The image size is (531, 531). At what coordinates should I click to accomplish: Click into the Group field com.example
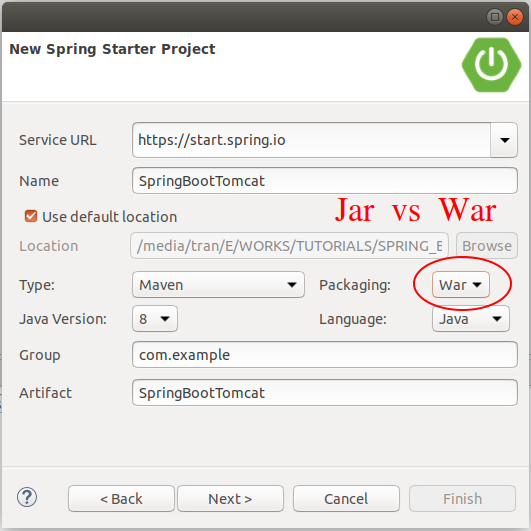point(325,355)
